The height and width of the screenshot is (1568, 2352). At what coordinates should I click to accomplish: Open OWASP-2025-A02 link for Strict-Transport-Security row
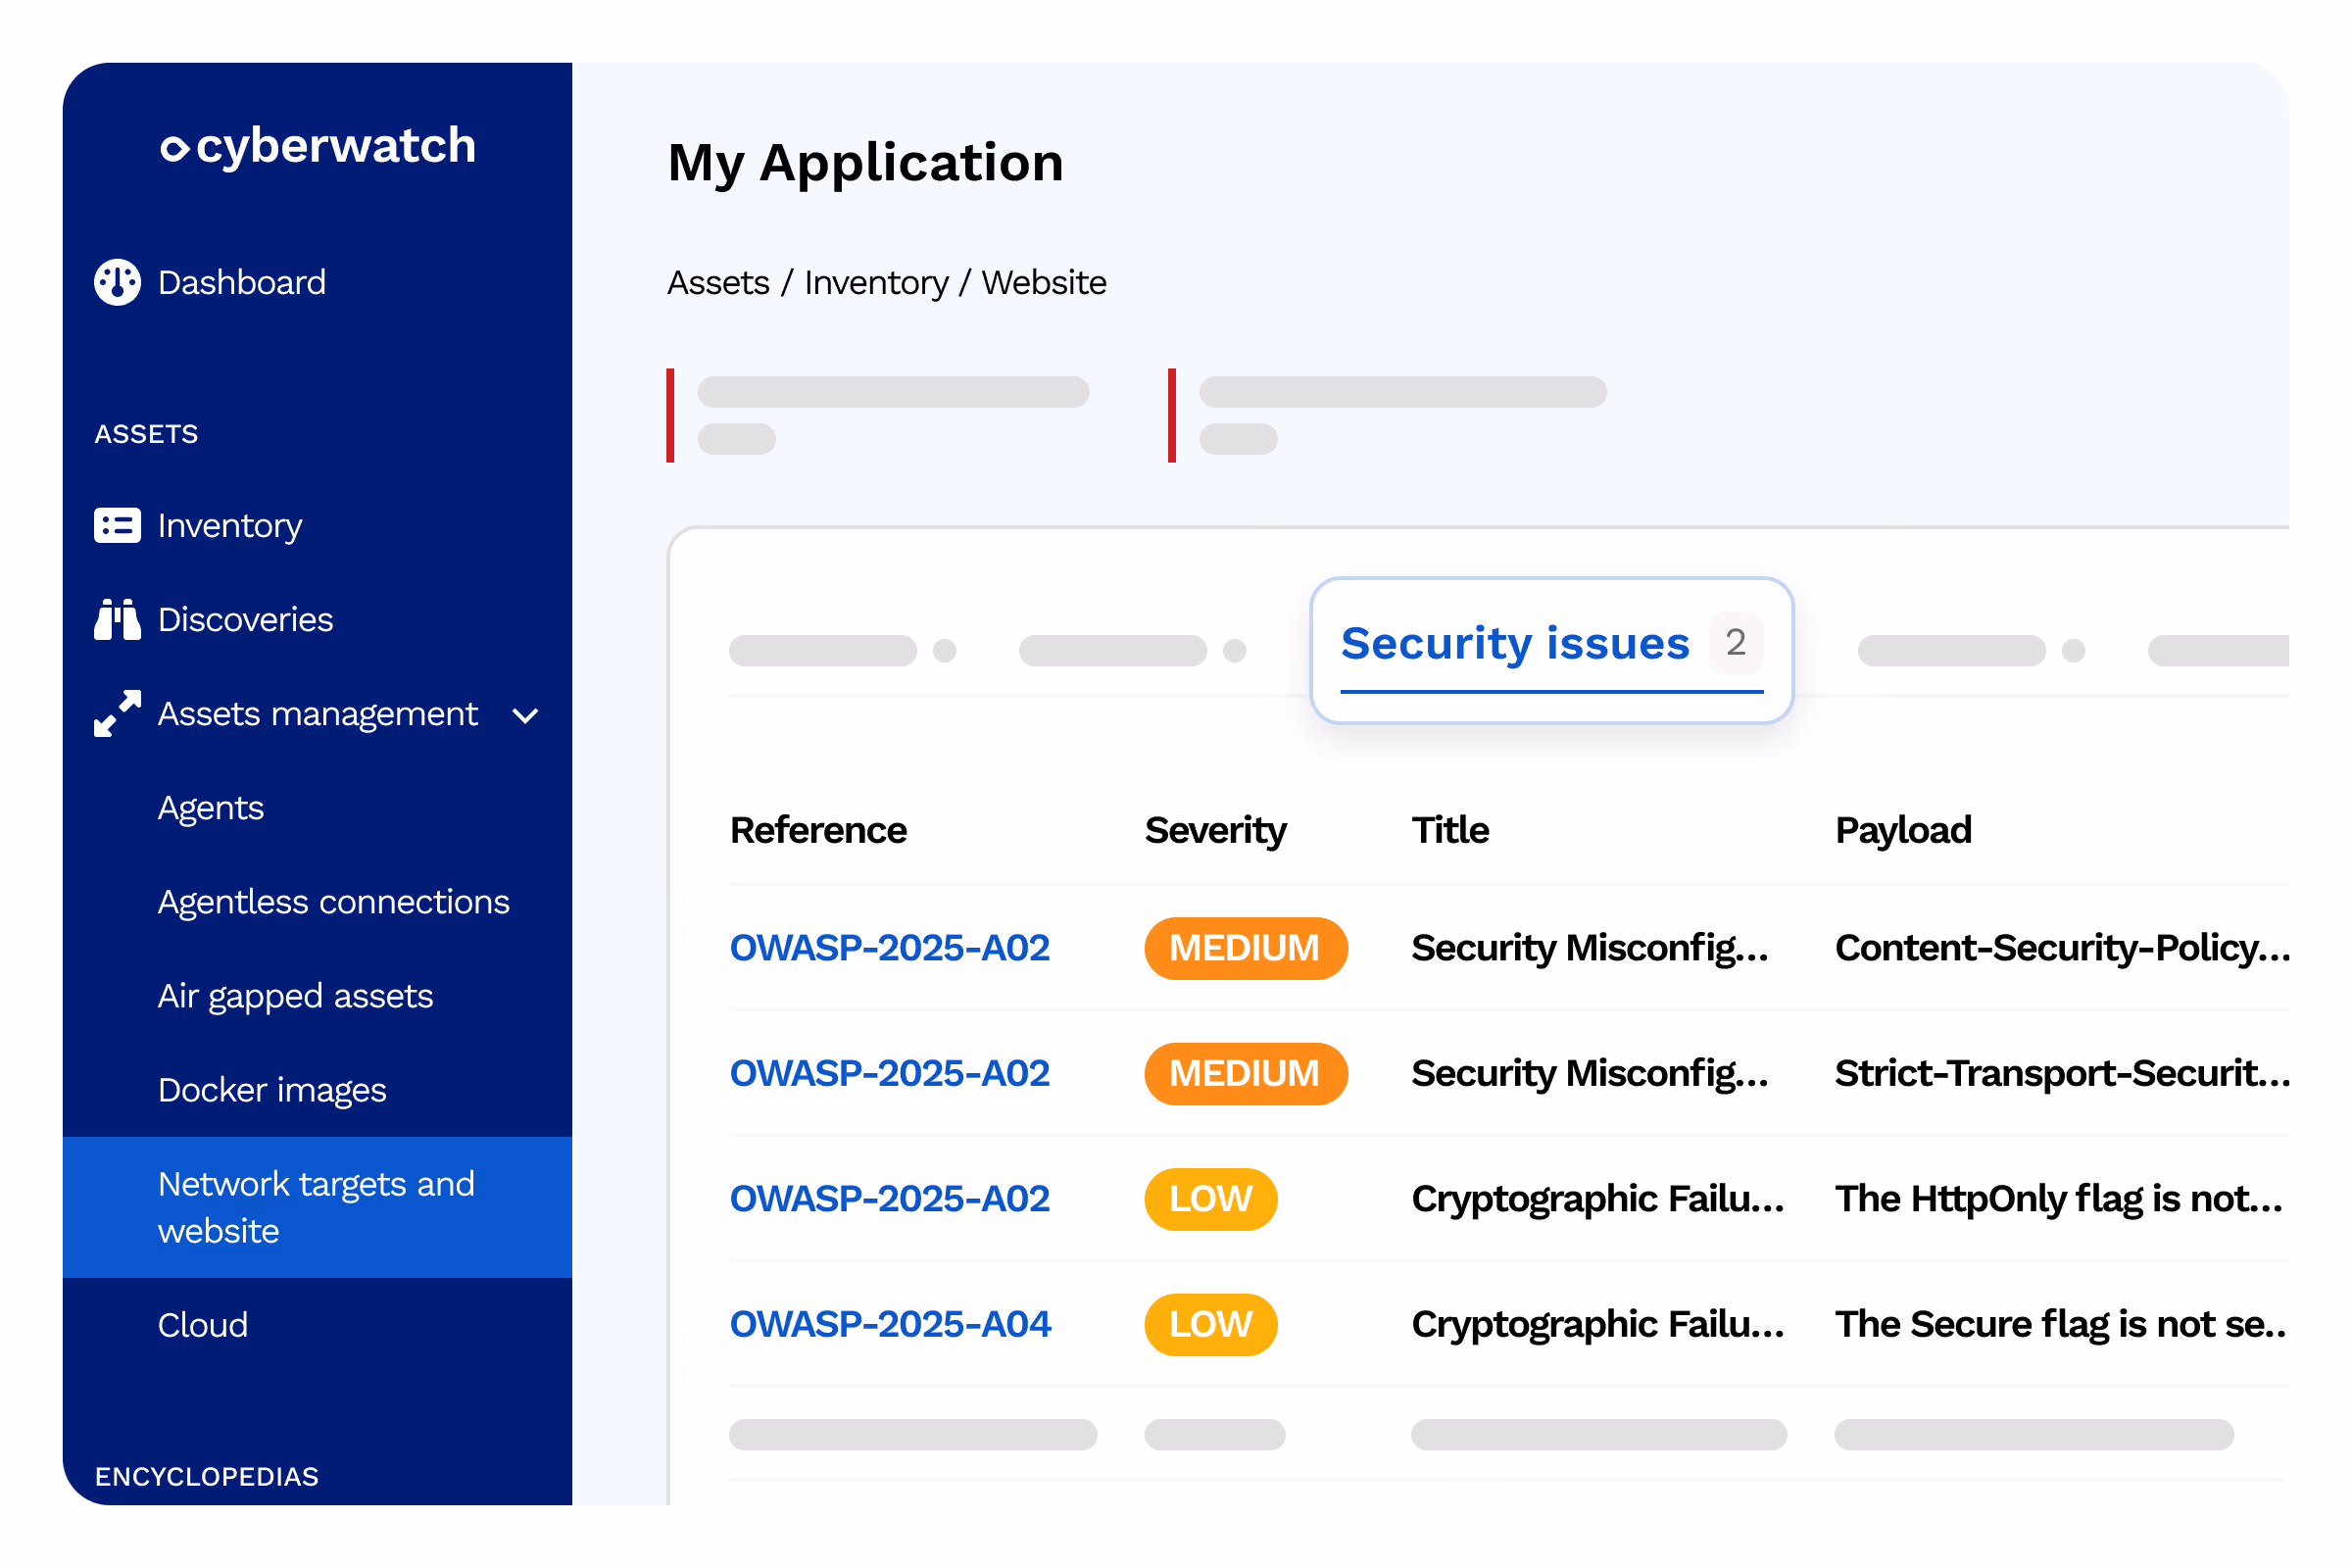890,1074
